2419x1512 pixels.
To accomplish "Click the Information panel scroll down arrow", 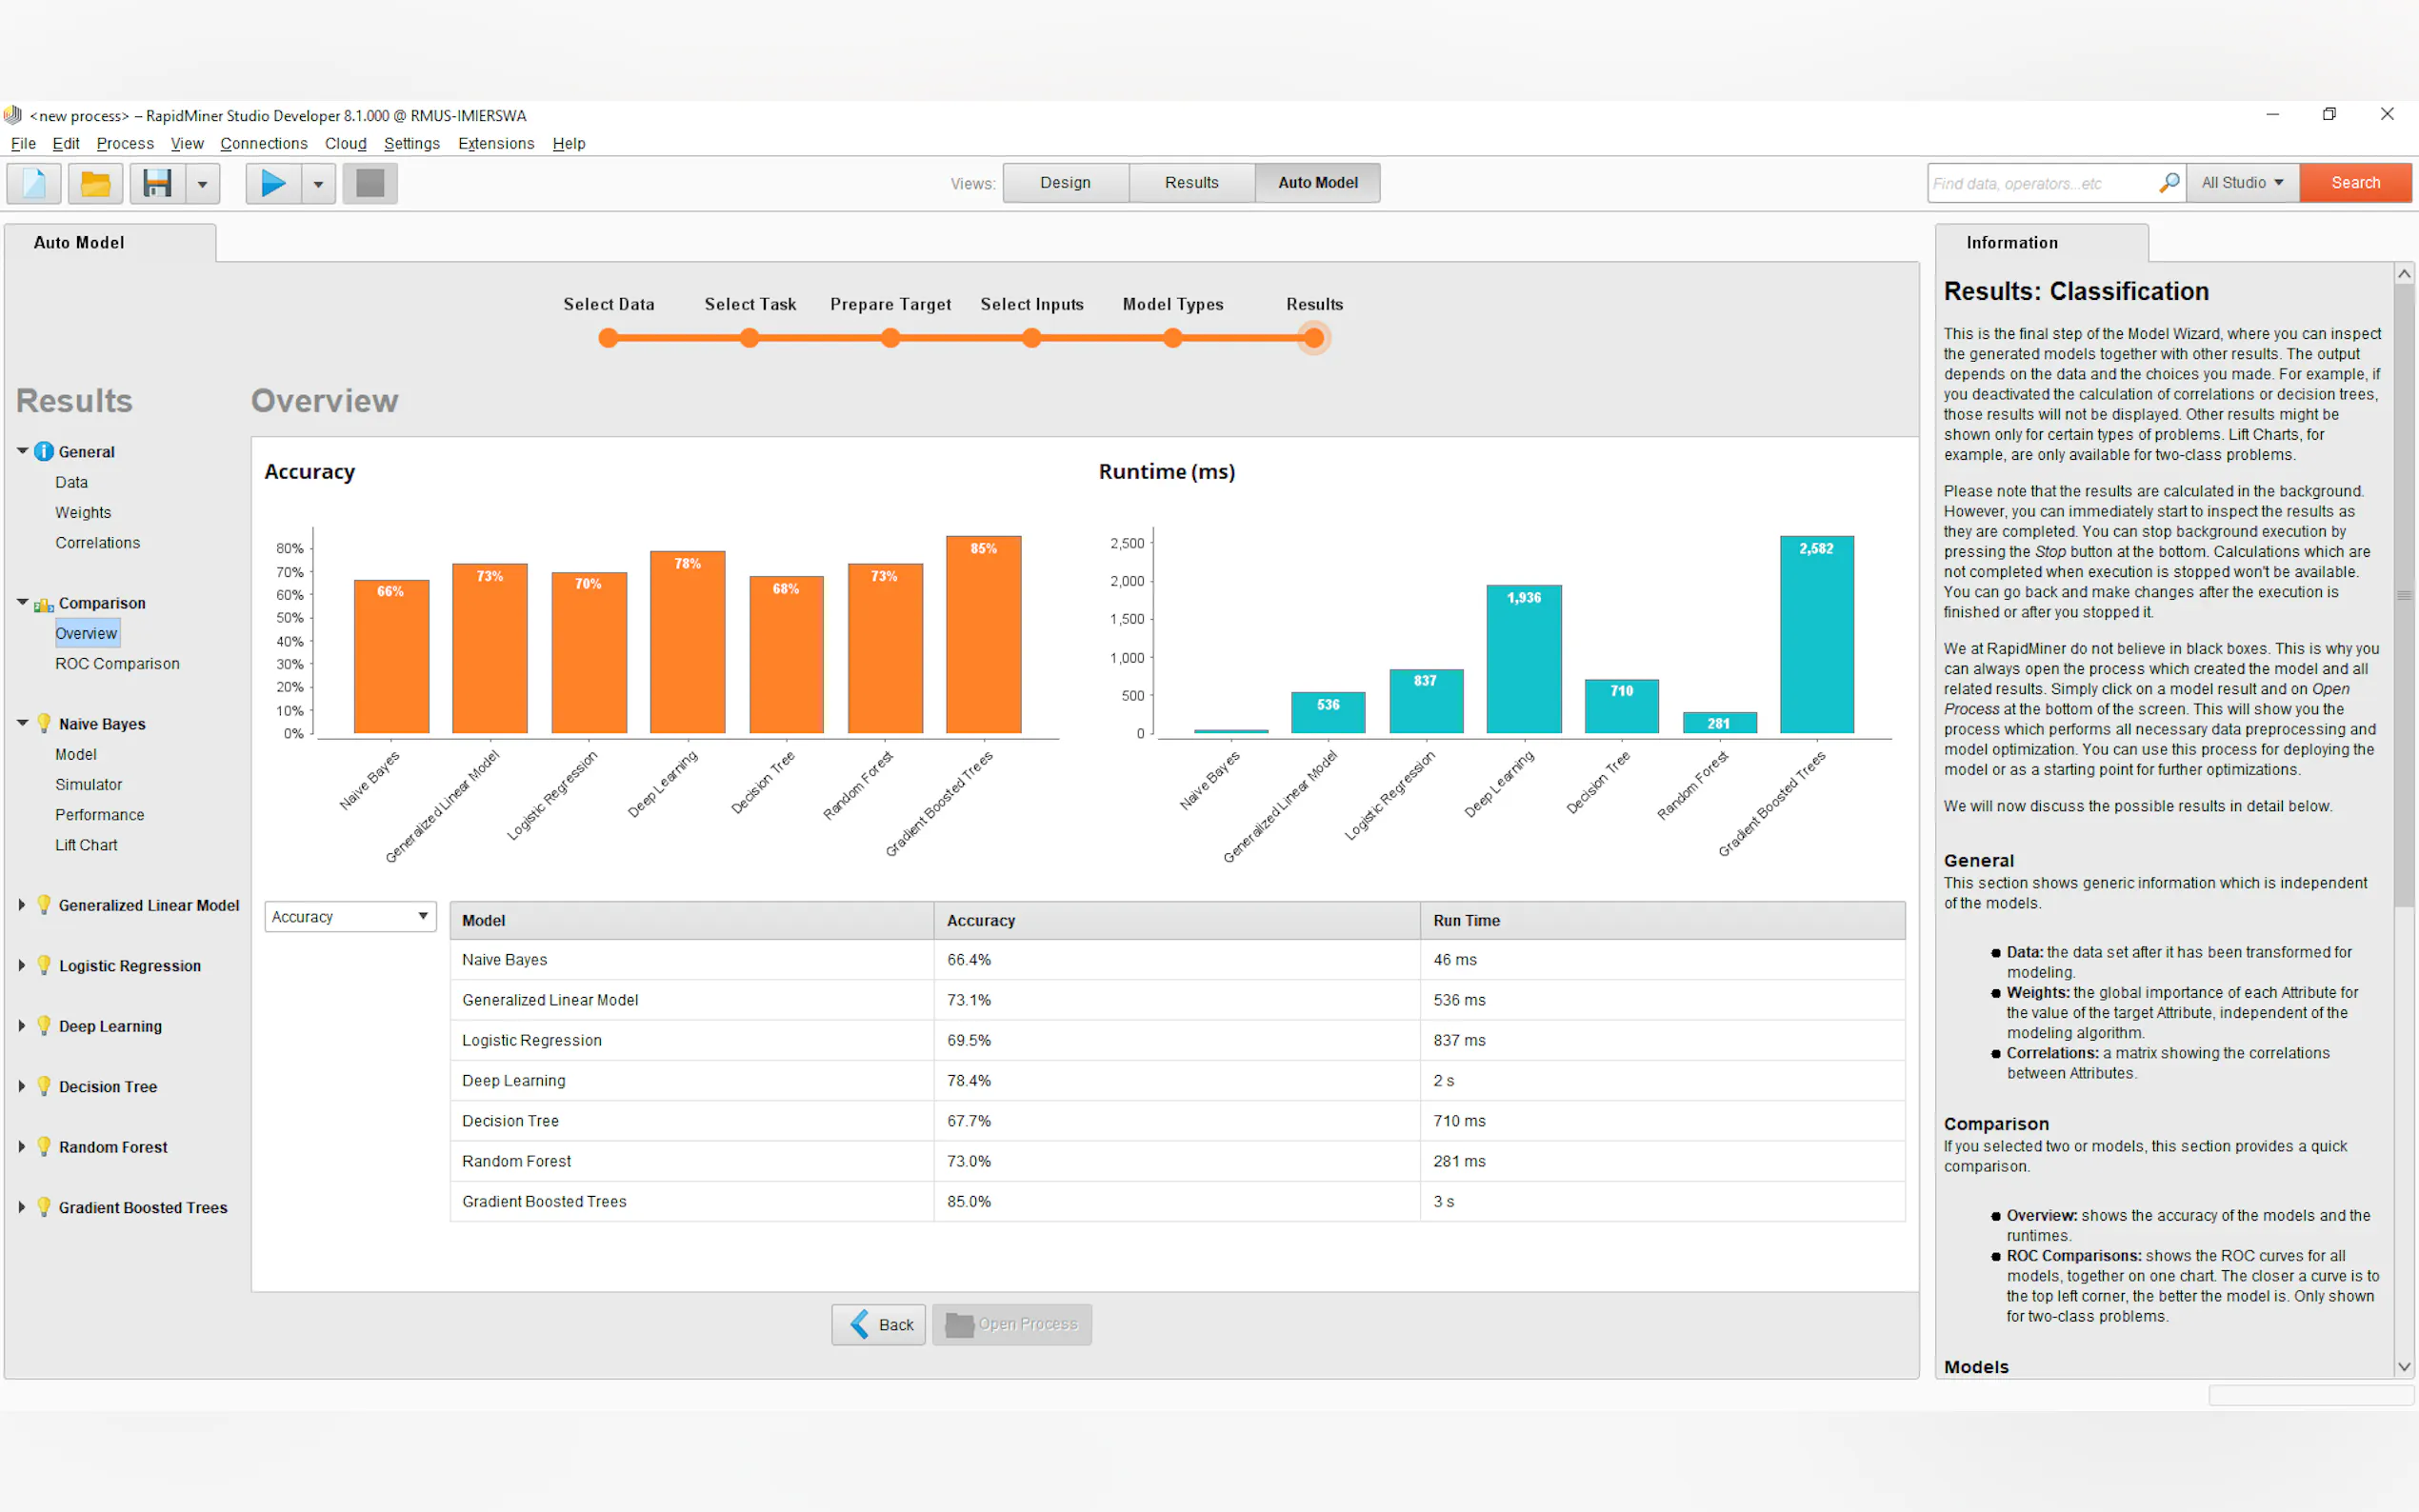I will [2404, 1366].
